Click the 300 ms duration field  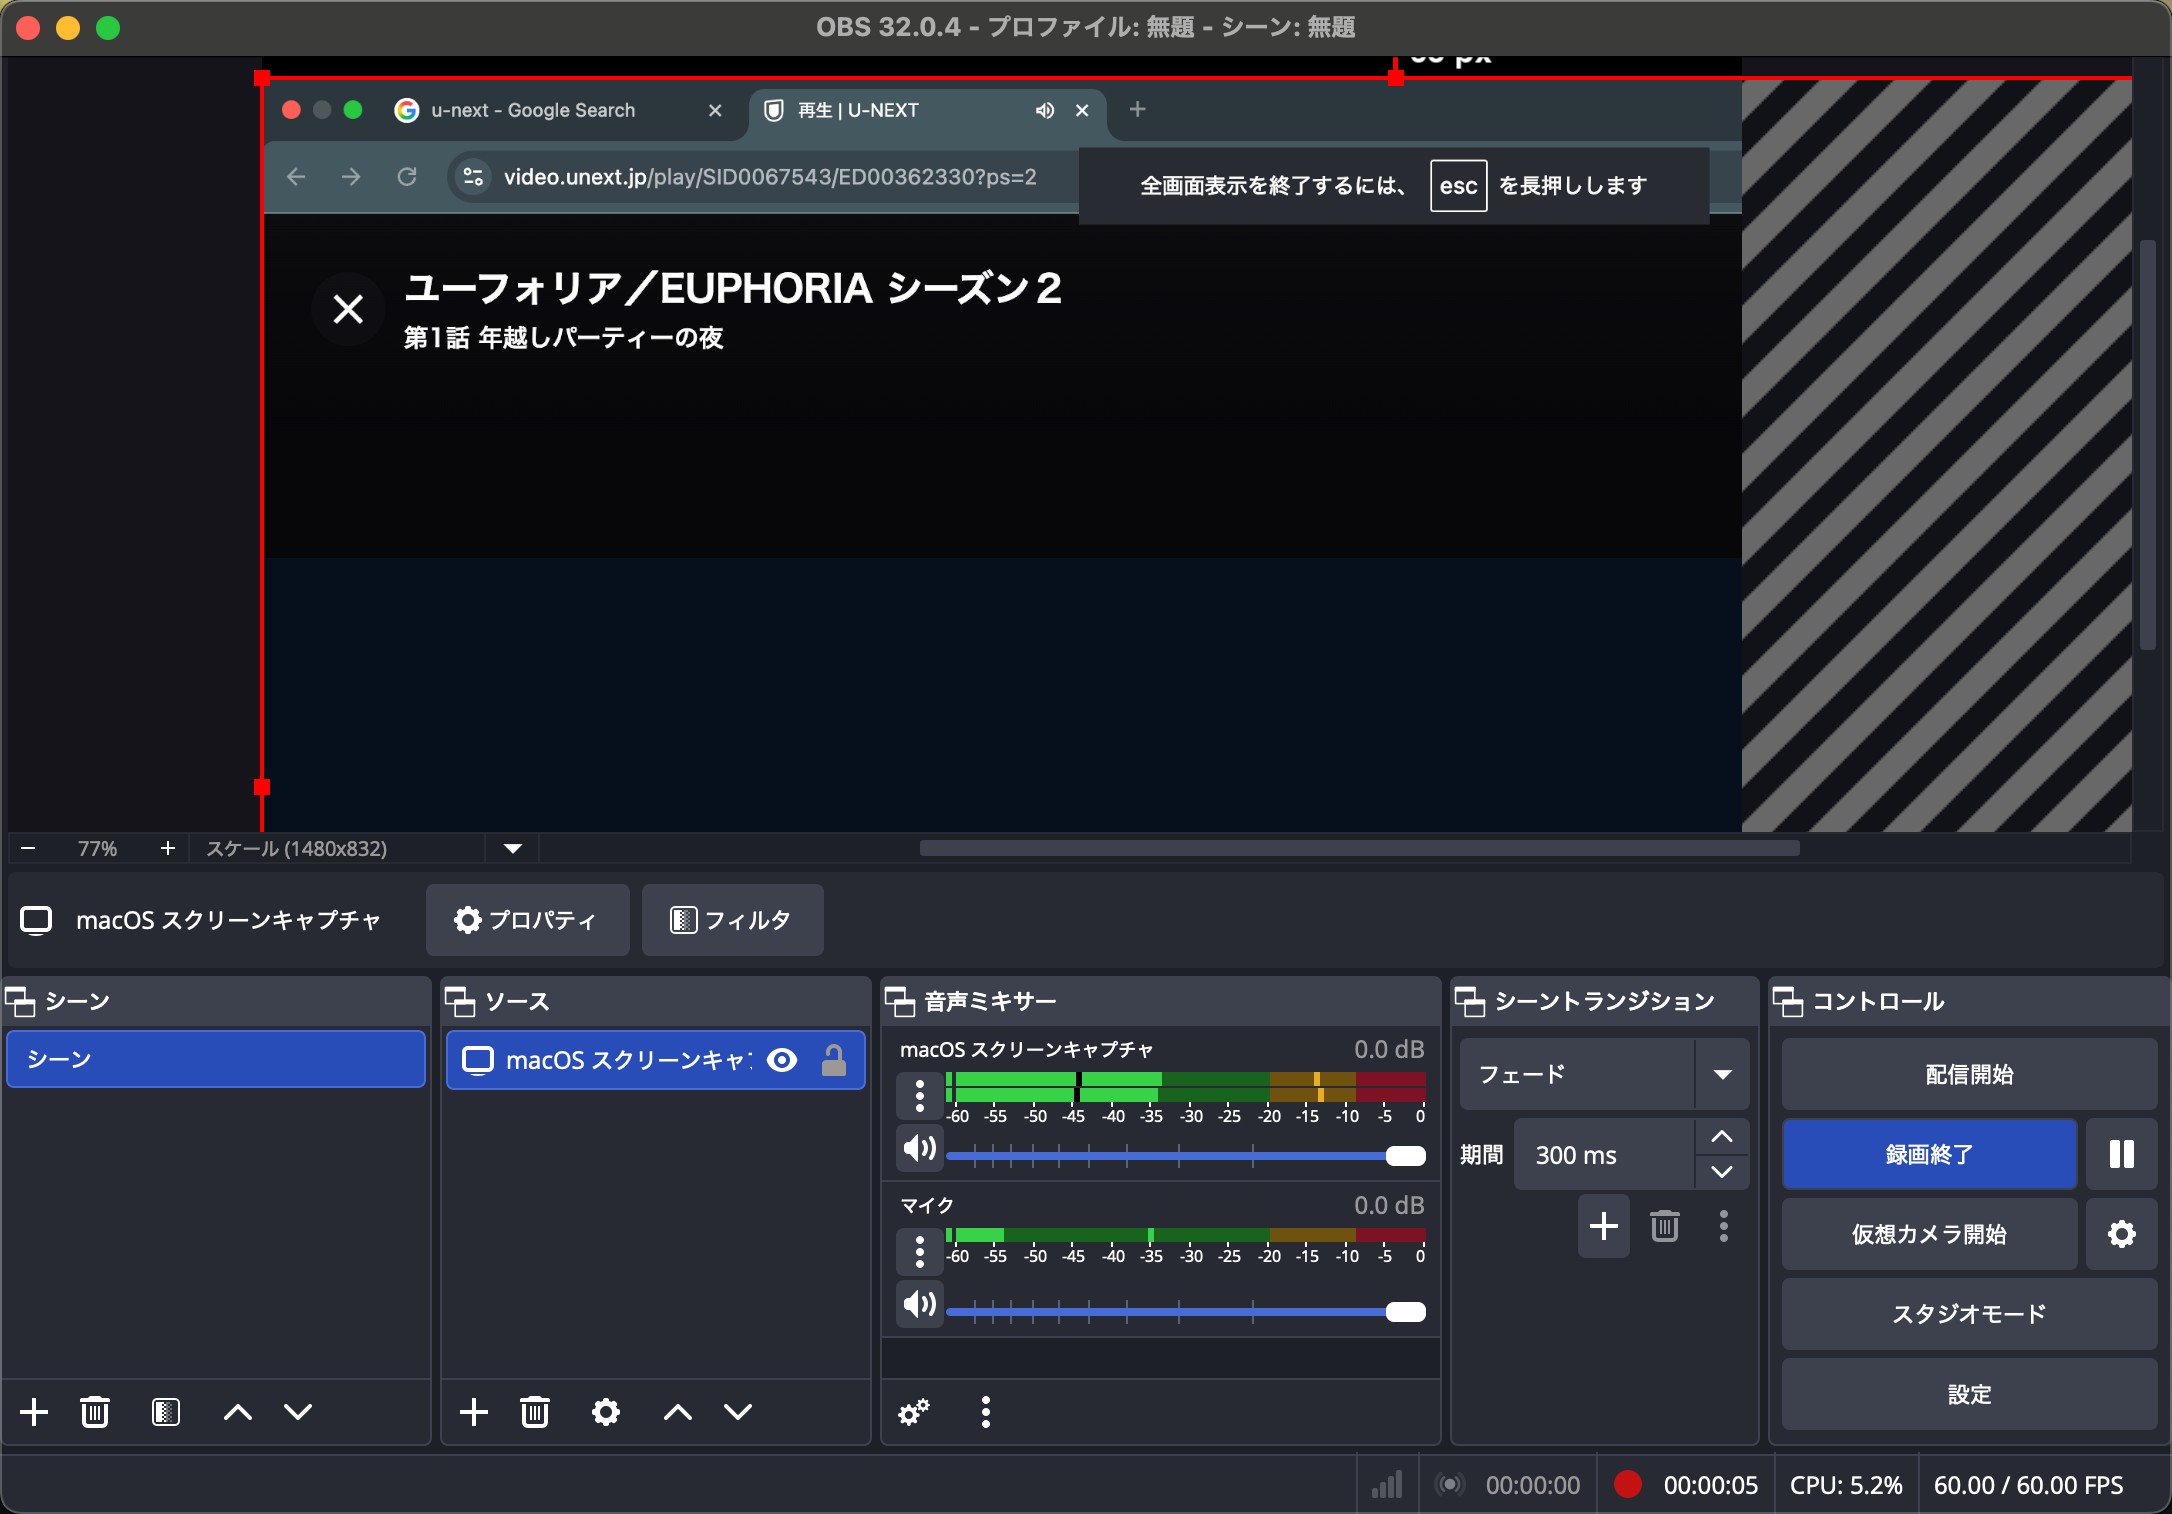coord(1604,1155)
